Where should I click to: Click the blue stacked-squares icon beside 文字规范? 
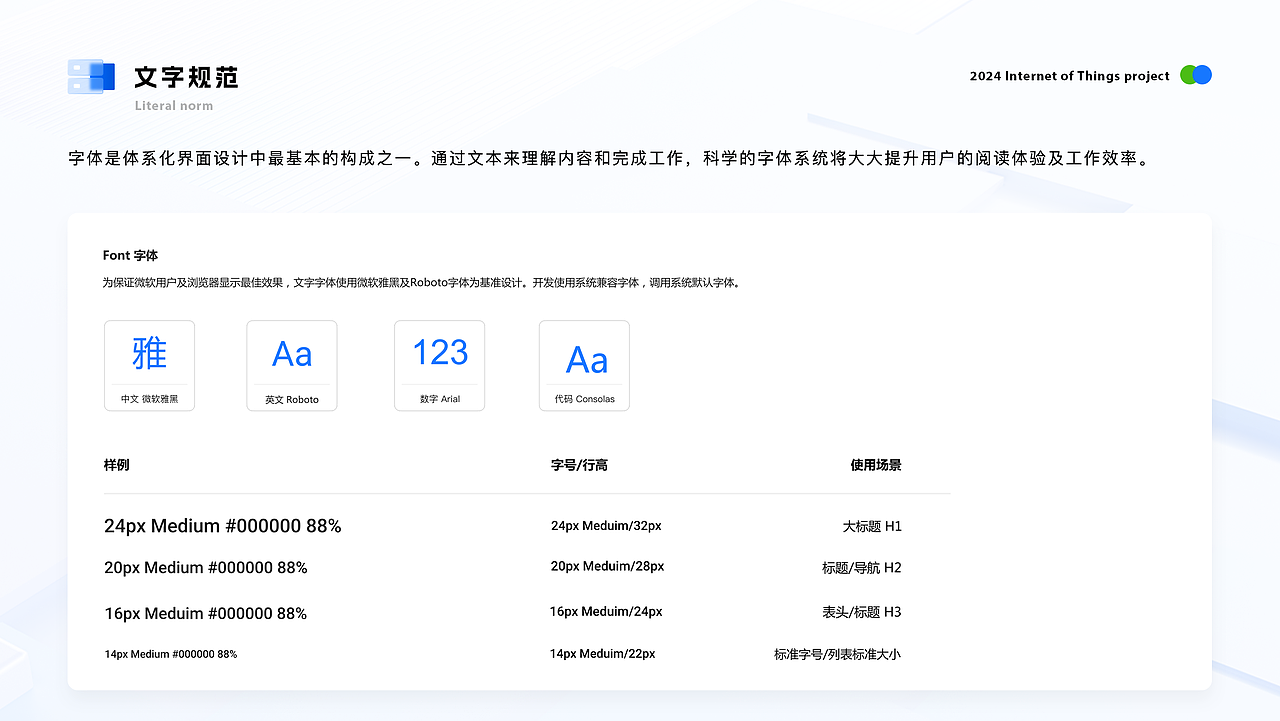point(91,77)
